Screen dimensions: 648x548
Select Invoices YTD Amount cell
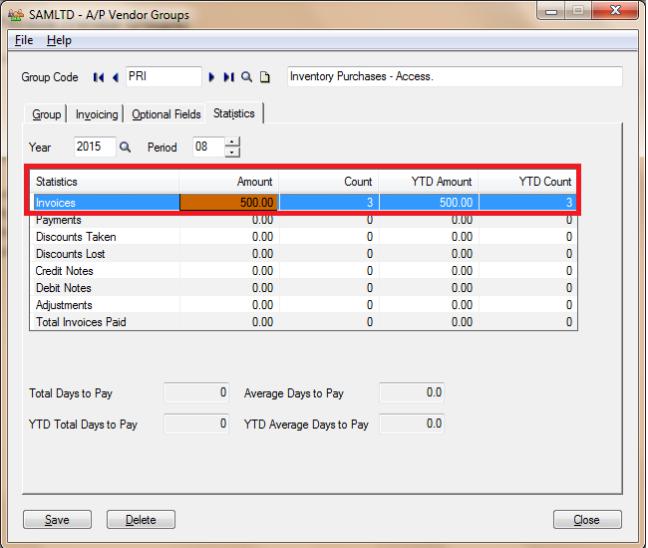pos(429,203)
